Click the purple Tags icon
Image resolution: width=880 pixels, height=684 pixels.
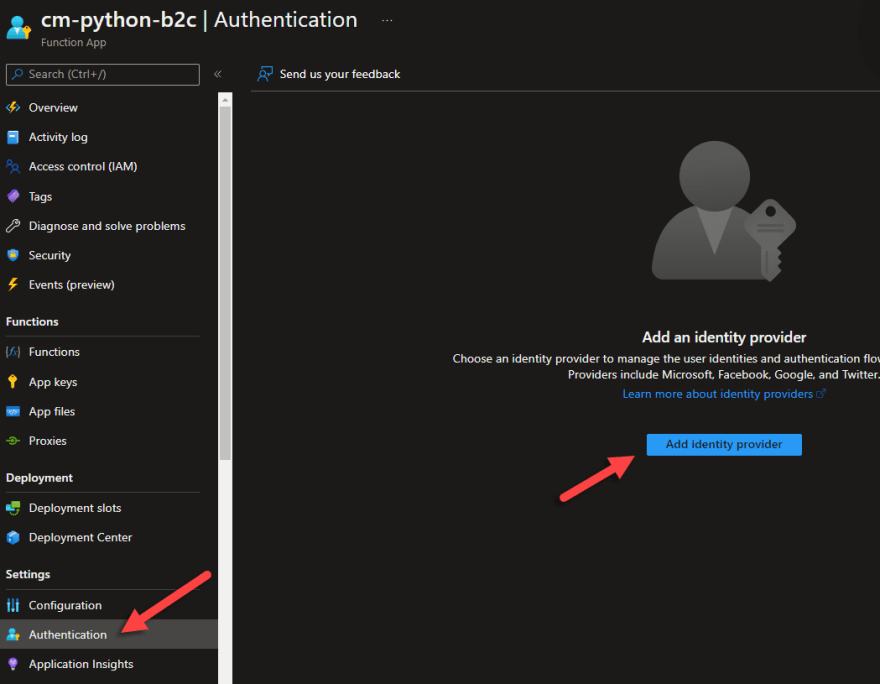(x=13, y=196)
